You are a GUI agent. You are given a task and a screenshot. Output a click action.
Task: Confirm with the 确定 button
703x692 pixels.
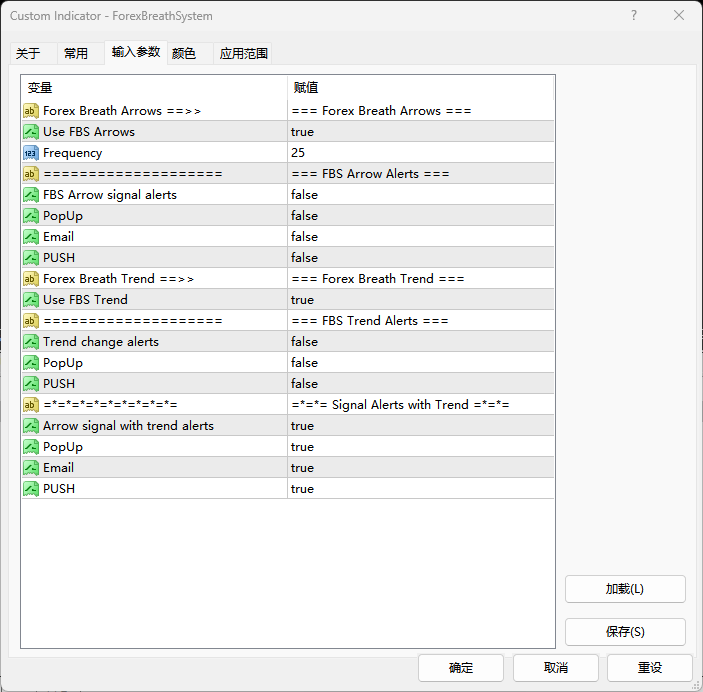461,668
